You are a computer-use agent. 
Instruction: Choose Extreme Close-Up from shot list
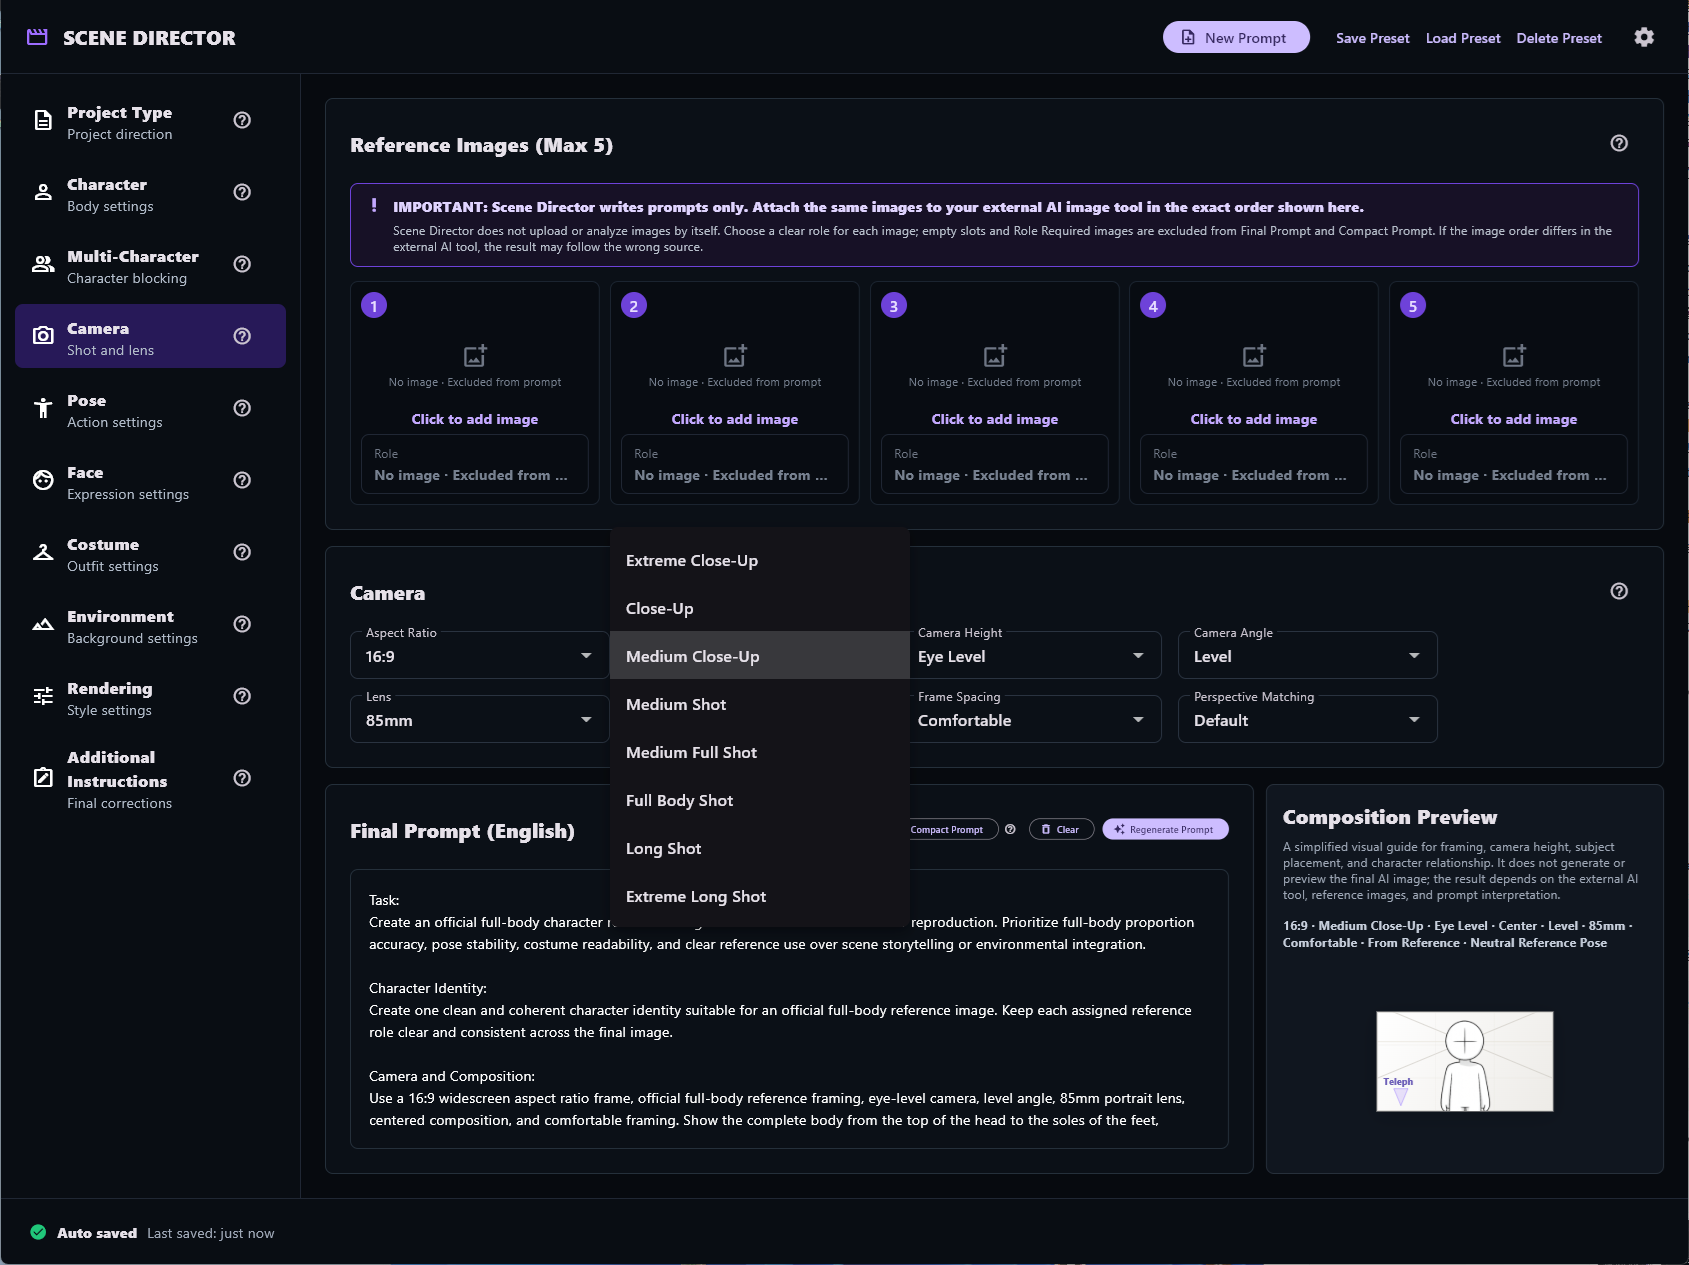pos(760,560)
